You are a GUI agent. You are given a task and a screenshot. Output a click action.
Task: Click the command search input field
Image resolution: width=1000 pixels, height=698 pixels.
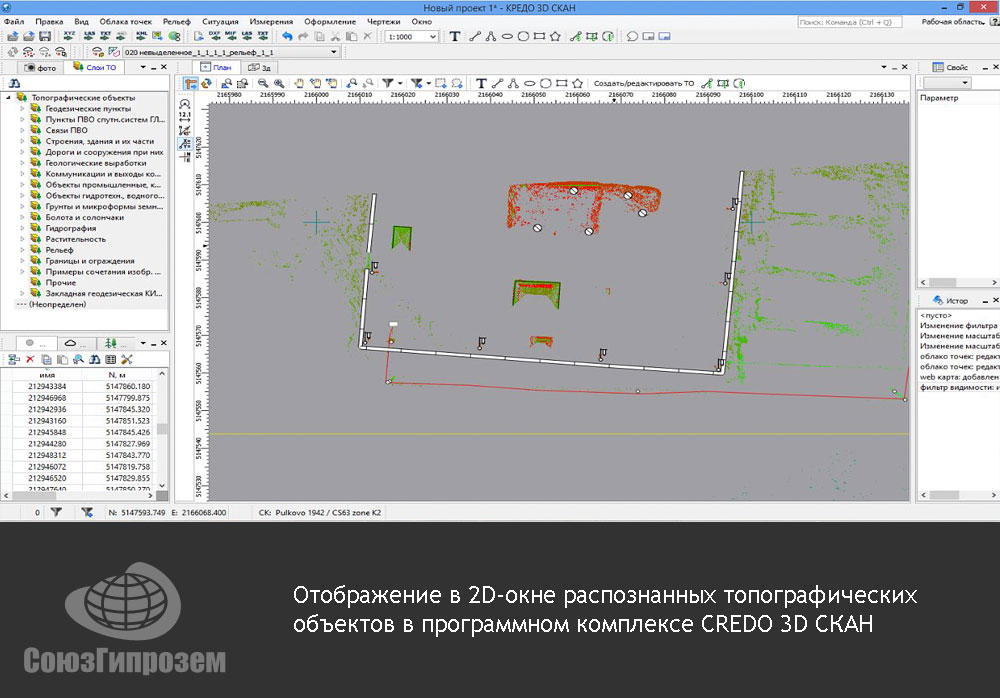click(849, 22)
